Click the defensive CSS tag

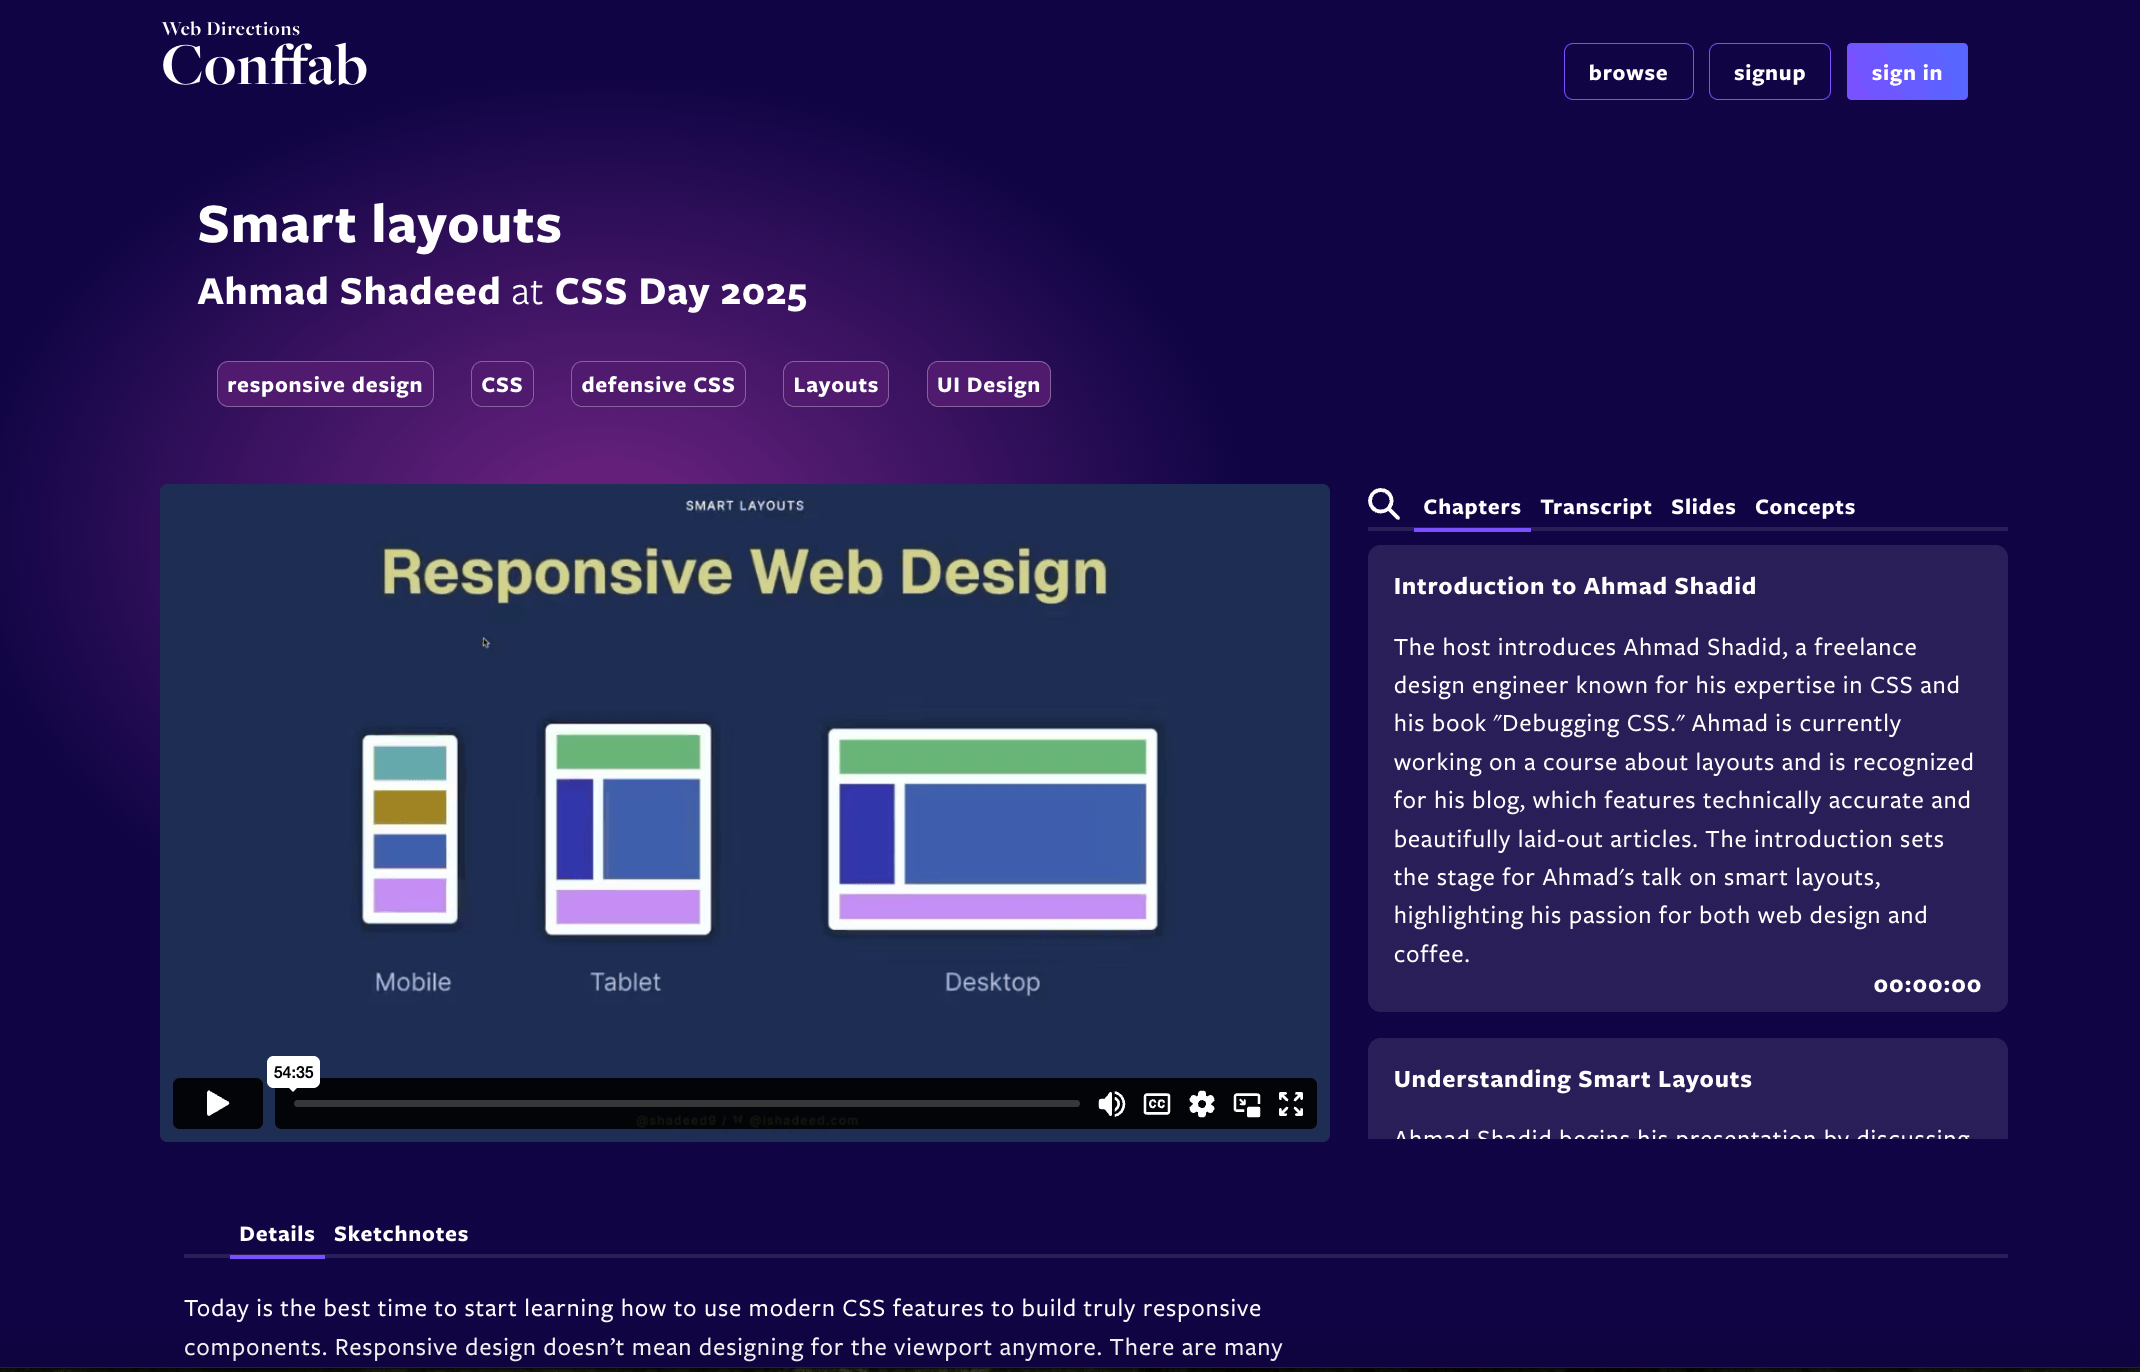coord(658,385)
